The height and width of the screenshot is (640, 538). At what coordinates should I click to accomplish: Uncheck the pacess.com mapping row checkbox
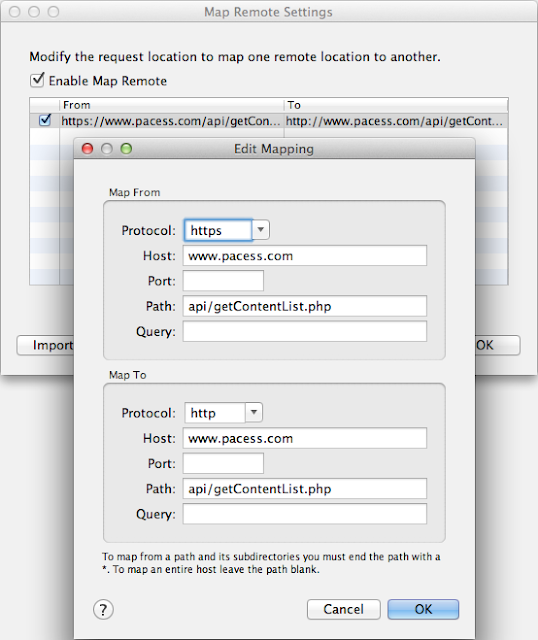pyautogui.click(x=45, y=120)
